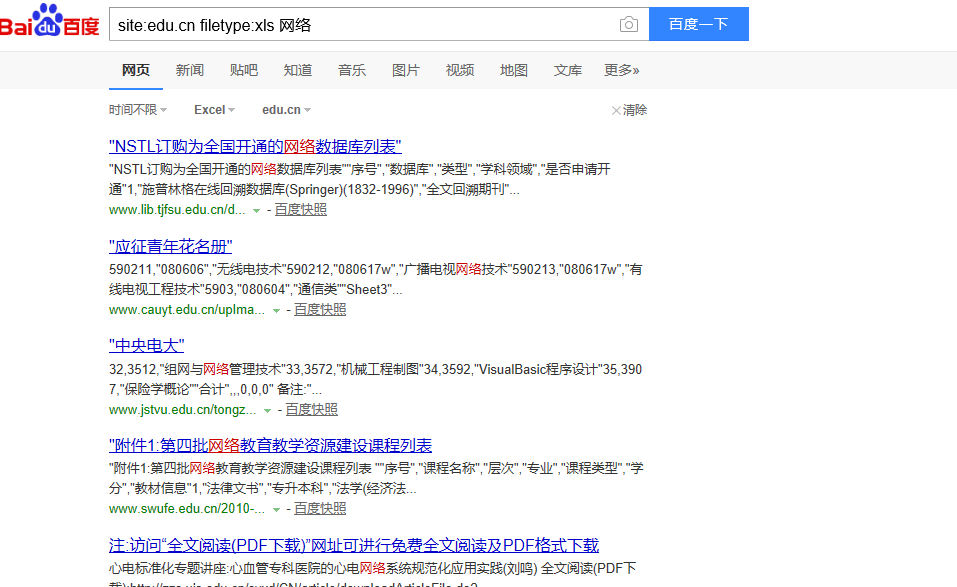957x587 pixels.
Task: Open the 贴吧 tab
Action: click(x=244, y=70)
